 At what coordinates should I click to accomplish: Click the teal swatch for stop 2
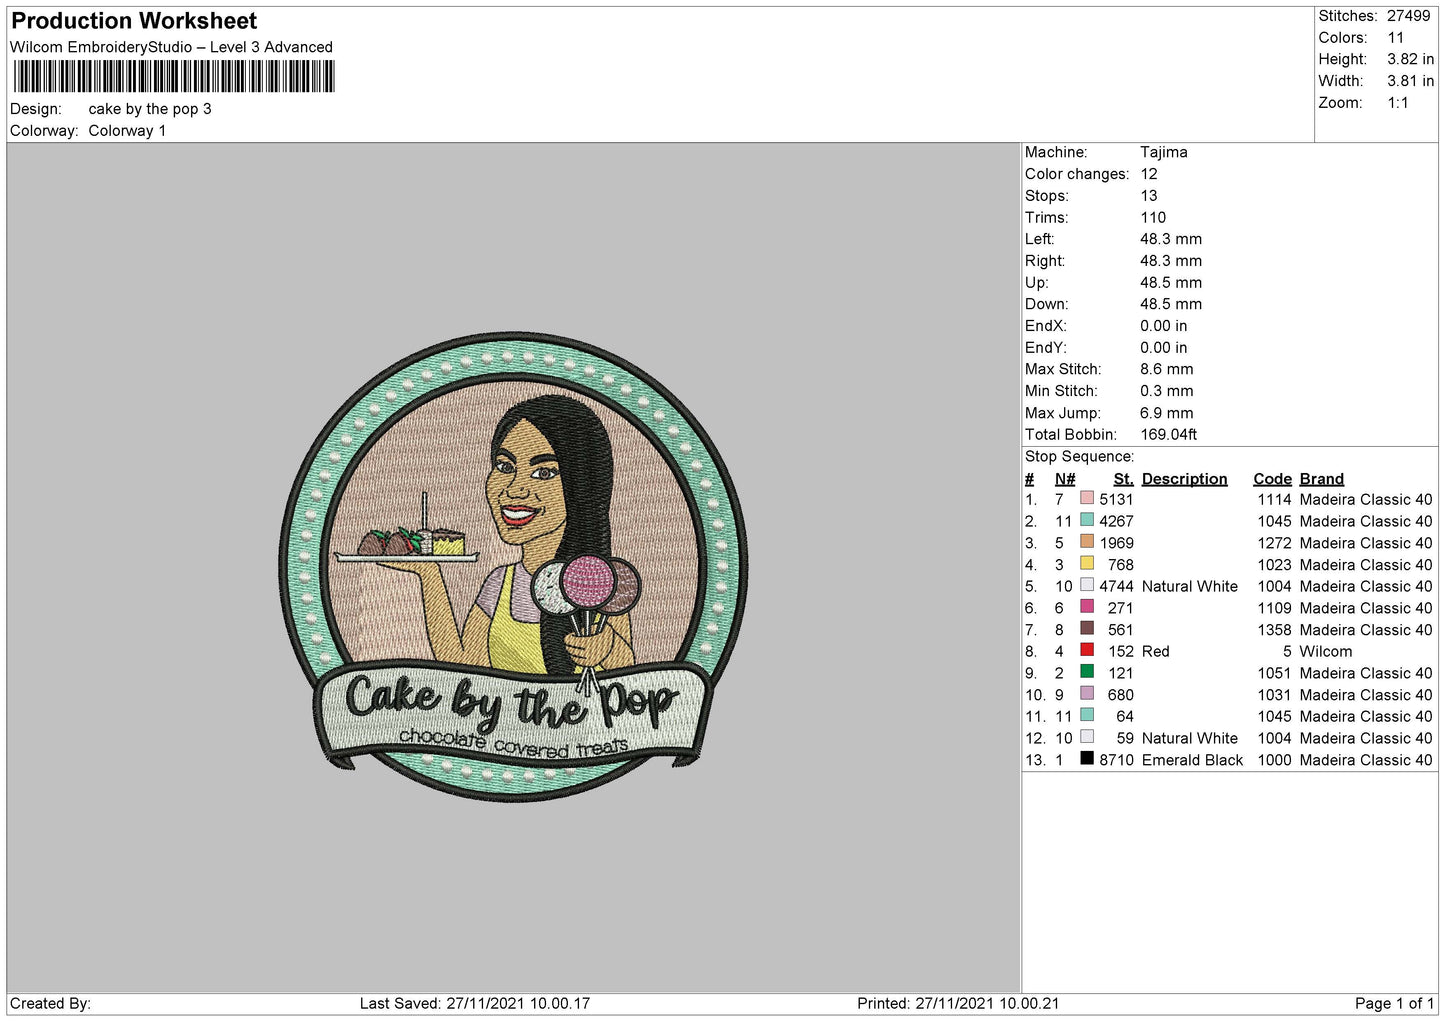[1087, 520]
